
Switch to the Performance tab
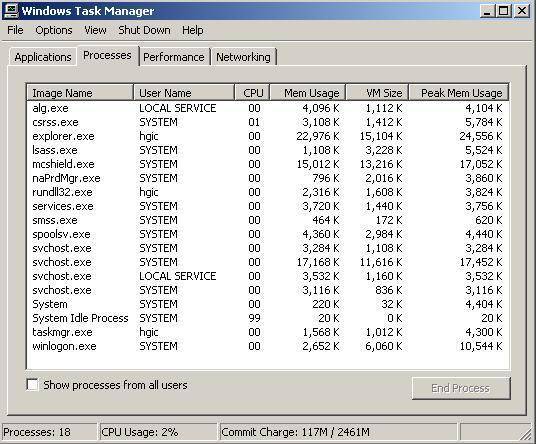tap(174, 57)
